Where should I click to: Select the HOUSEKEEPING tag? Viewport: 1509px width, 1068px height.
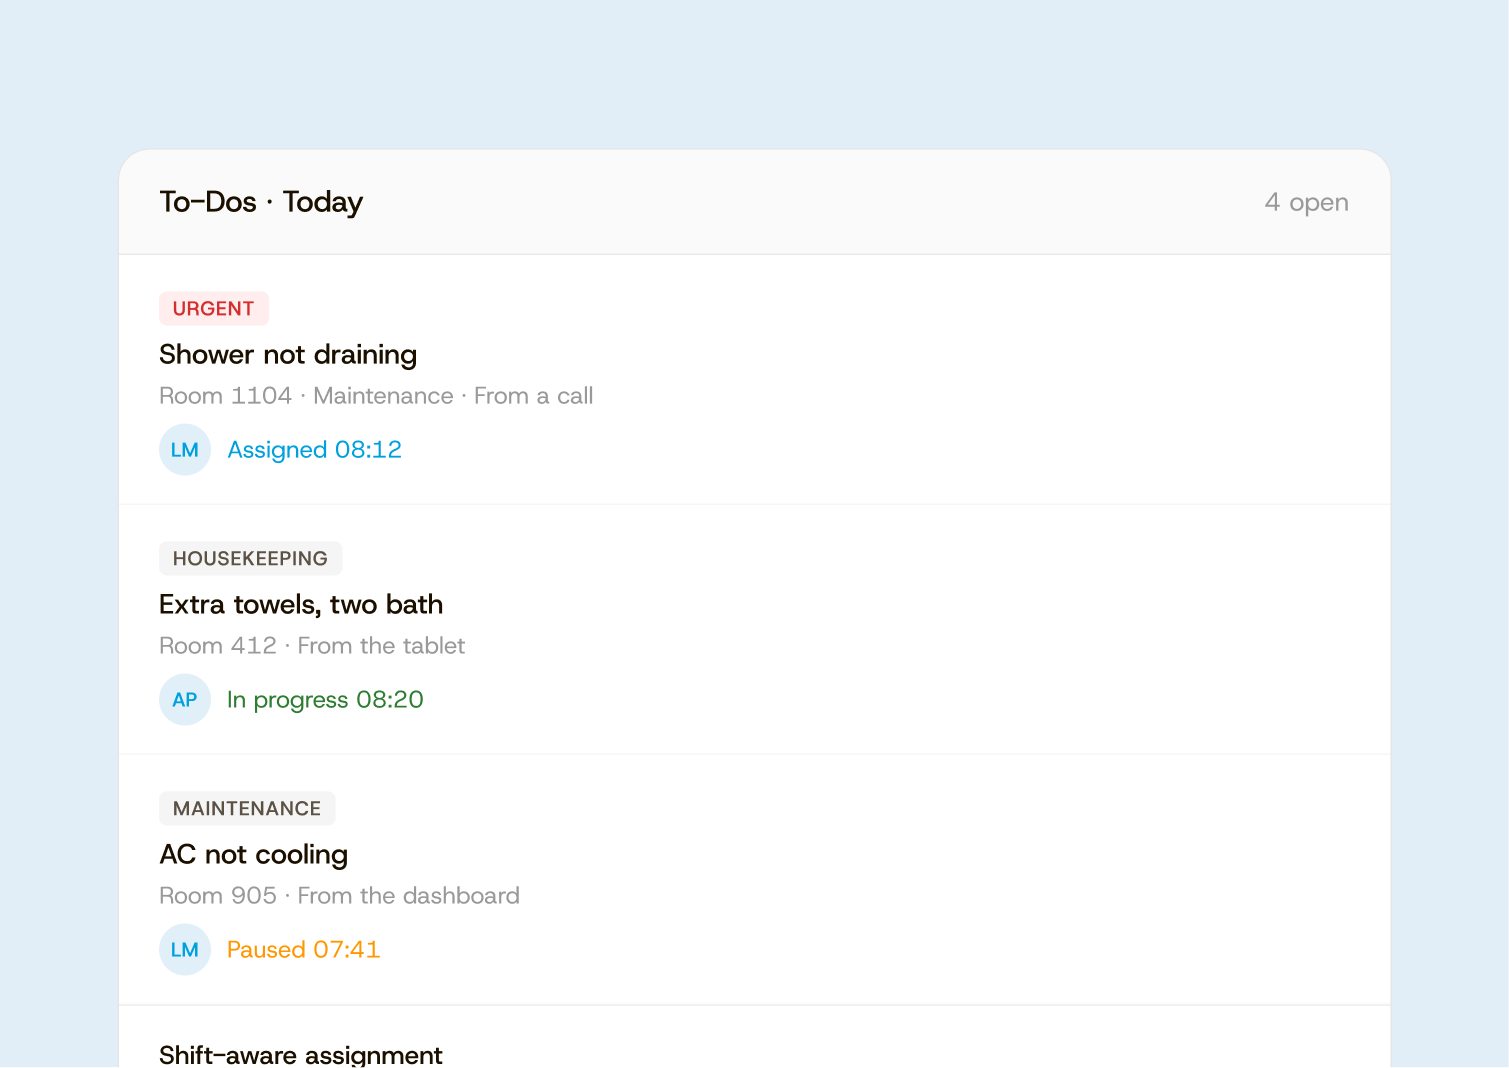coord(250,558)
